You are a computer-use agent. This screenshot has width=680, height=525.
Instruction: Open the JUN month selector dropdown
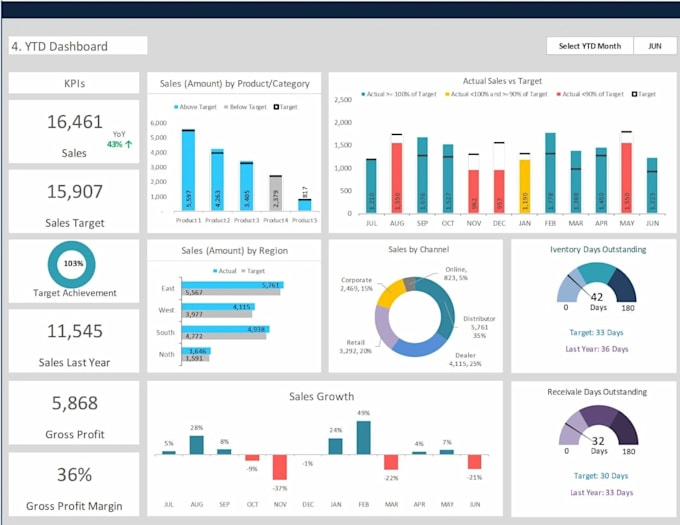(655, 46)
